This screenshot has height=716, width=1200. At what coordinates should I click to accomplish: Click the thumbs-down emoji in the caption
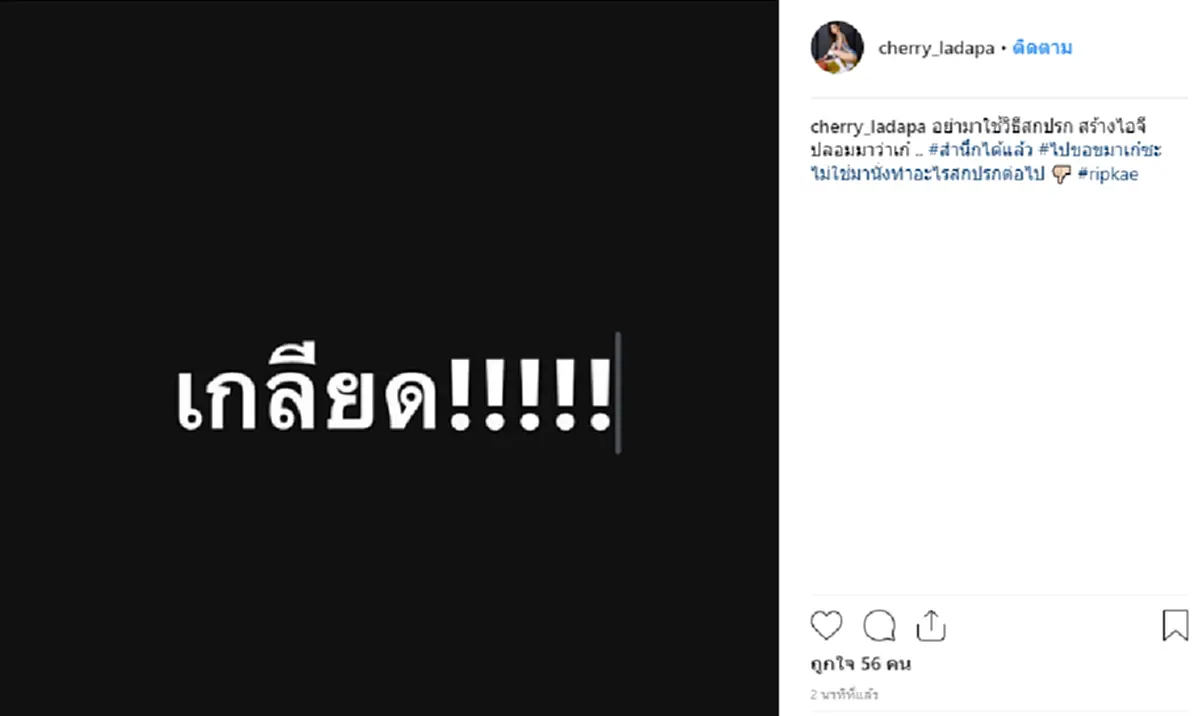tap(1060, 173)
